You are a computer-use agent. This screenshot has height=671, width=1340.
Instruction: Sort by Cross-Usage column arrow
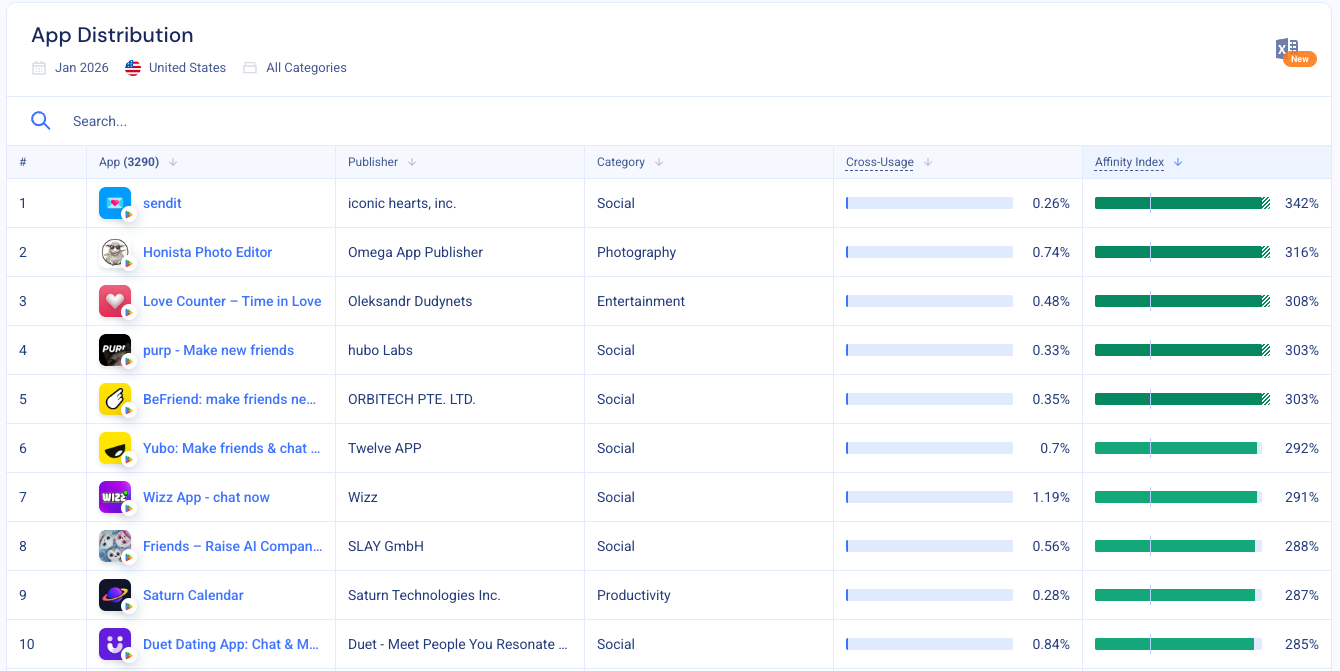928,162
